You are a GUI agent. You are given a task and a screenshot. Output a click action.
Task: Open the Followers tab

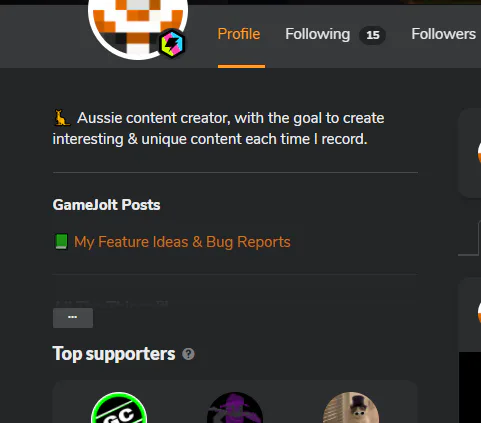(x=444, y=34)
